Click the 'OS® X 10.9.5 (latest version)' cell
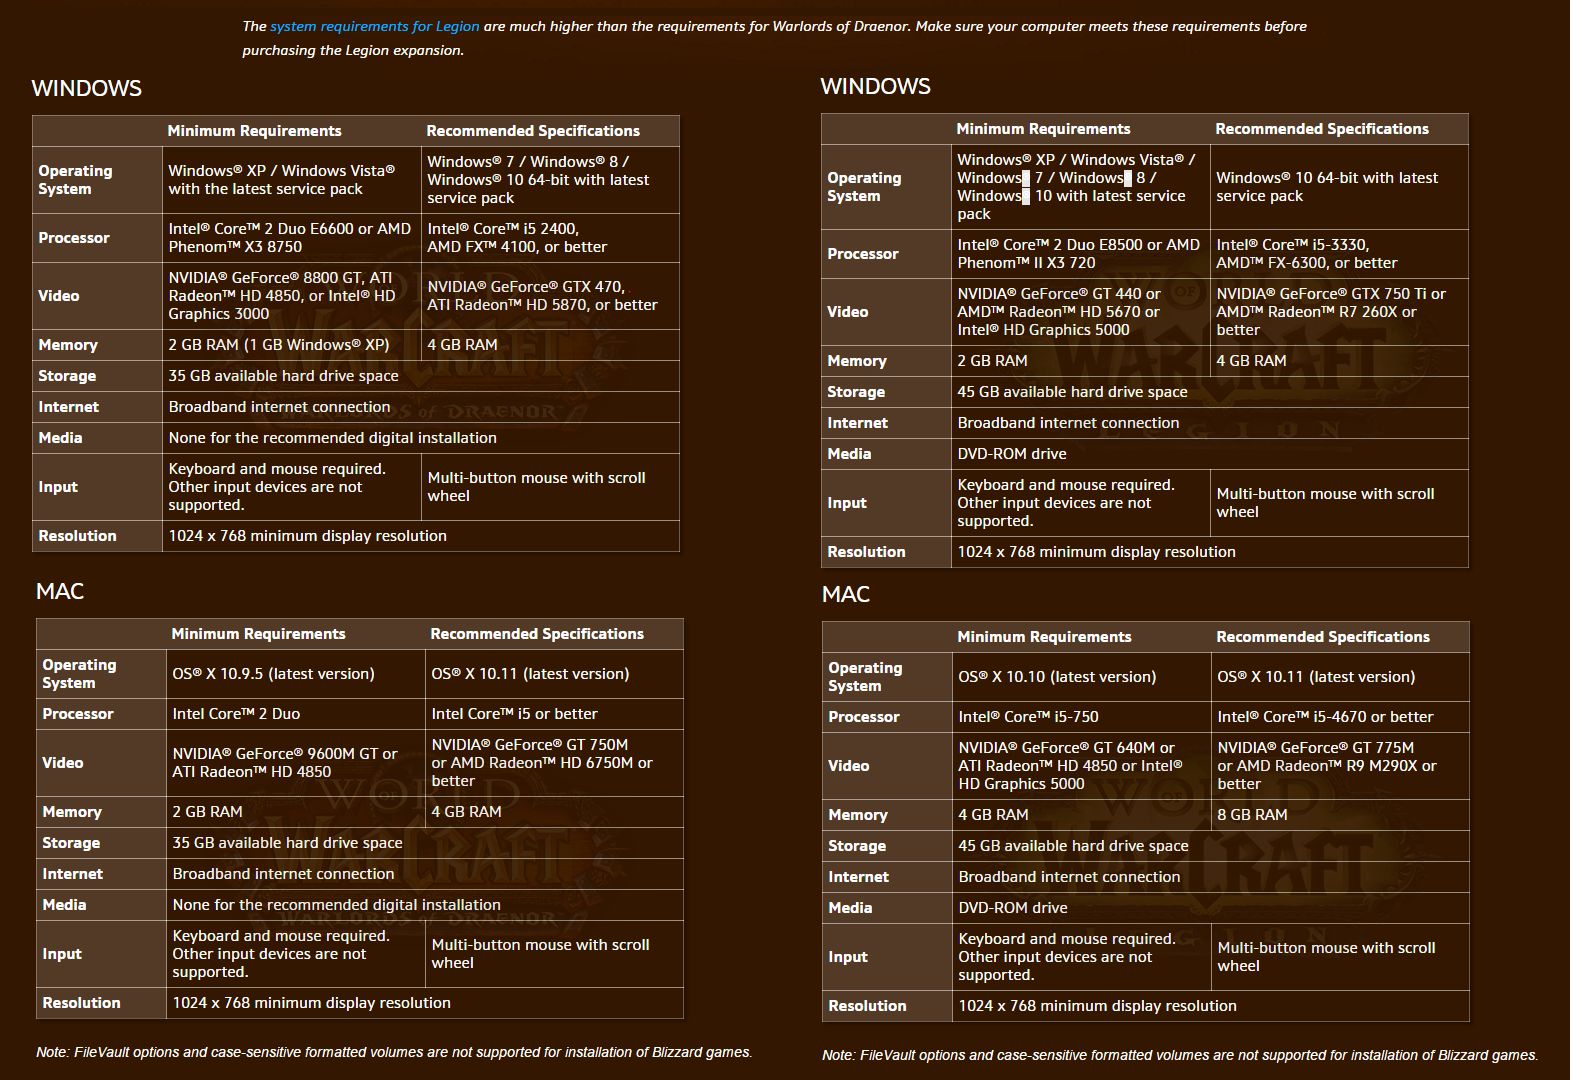Viewport: 1570px width, 1080px height. click(x=296, y=674)
